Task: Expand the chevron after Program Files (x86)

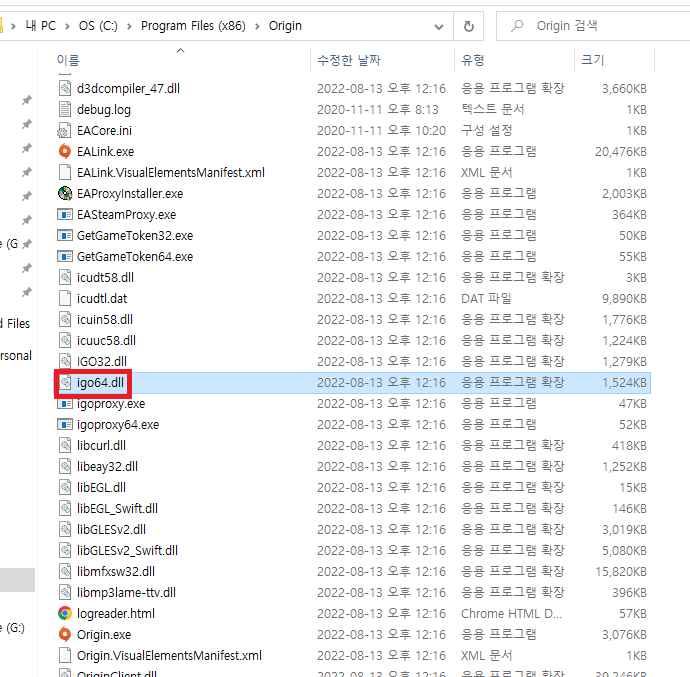Action: click(x=257, y=26)
